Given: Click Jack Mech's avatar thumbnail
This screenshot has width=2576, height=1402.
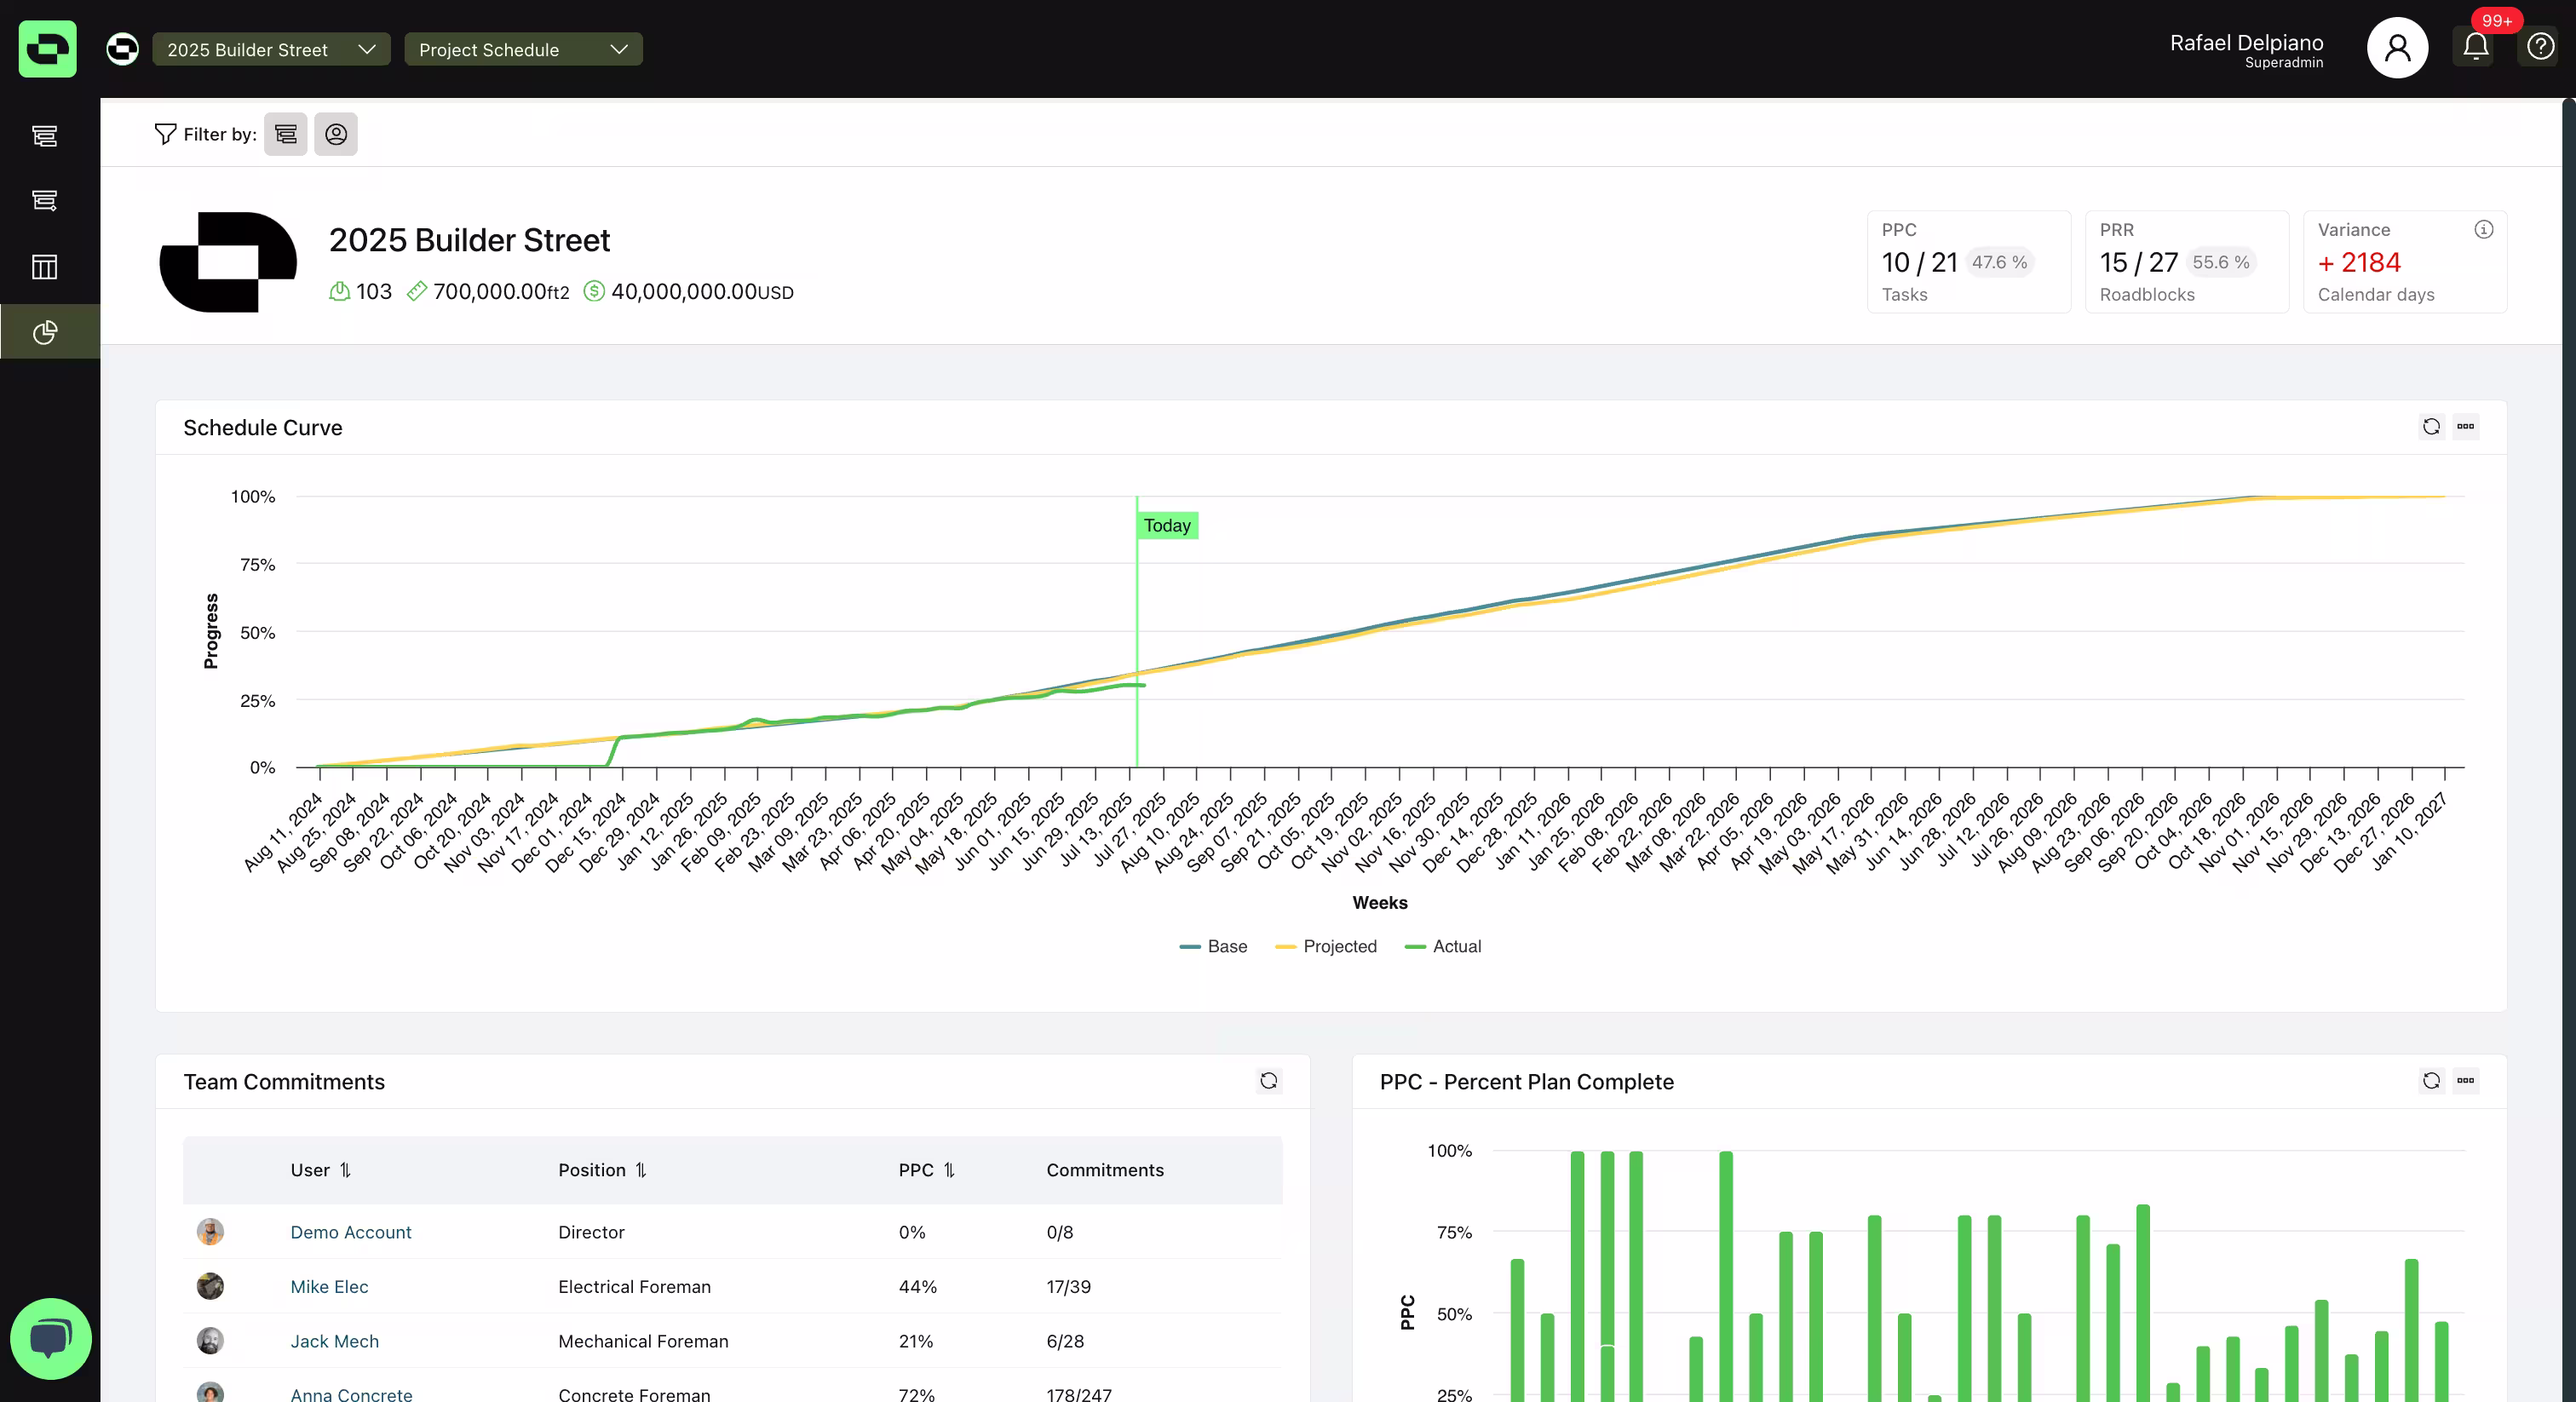Looking at the screenshot, I should click(210, 1341).
